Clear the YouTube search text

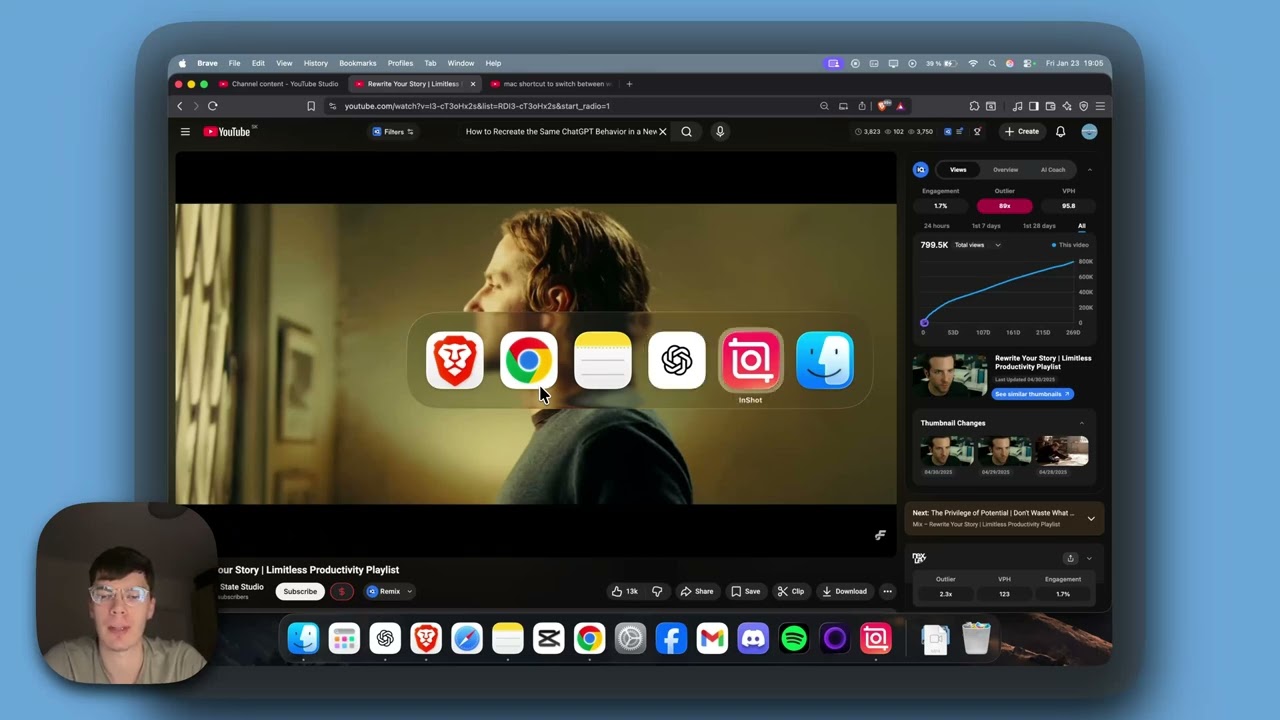coord(662,131)
